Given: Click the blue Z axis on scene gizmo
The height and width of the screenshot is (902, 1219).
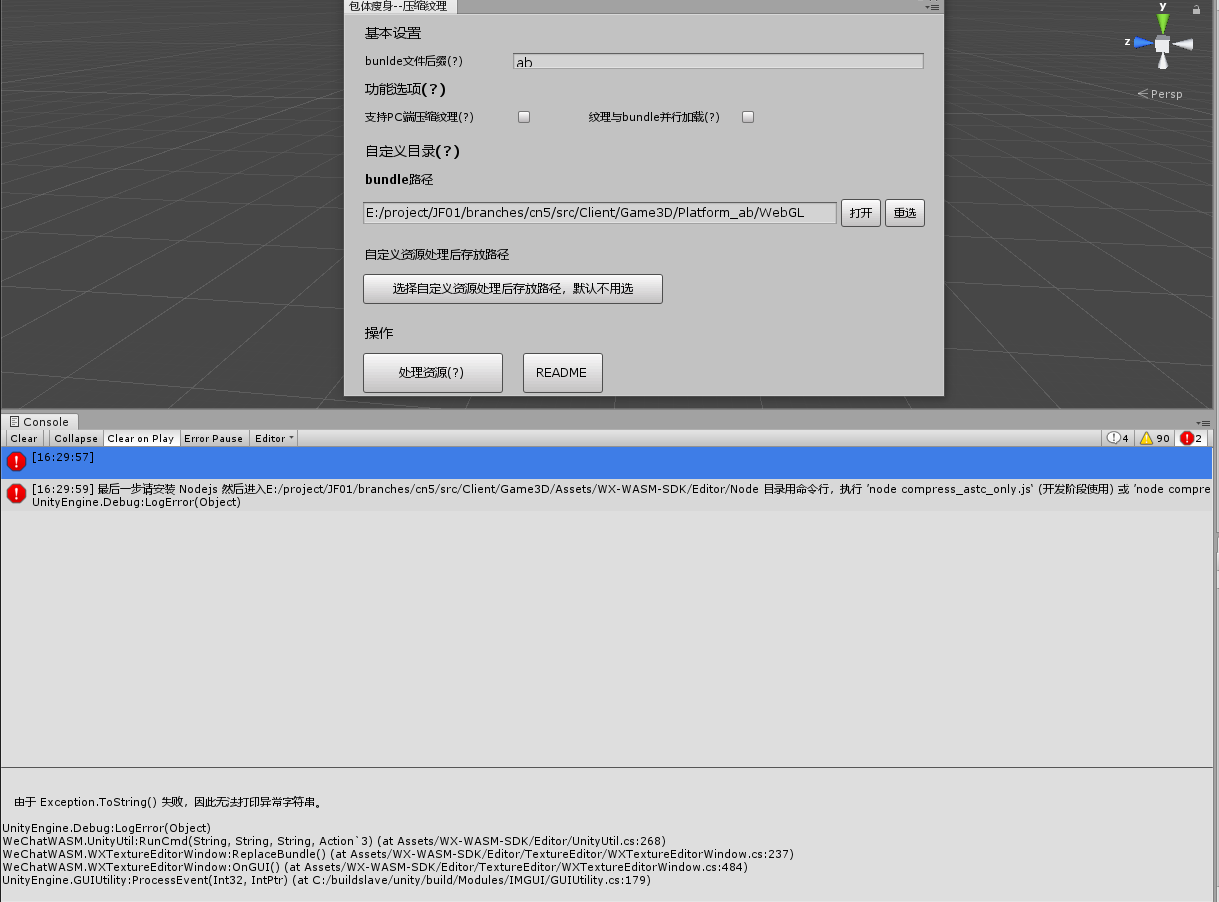Looking at the screenshot, I should click(x=1140, y=41).
